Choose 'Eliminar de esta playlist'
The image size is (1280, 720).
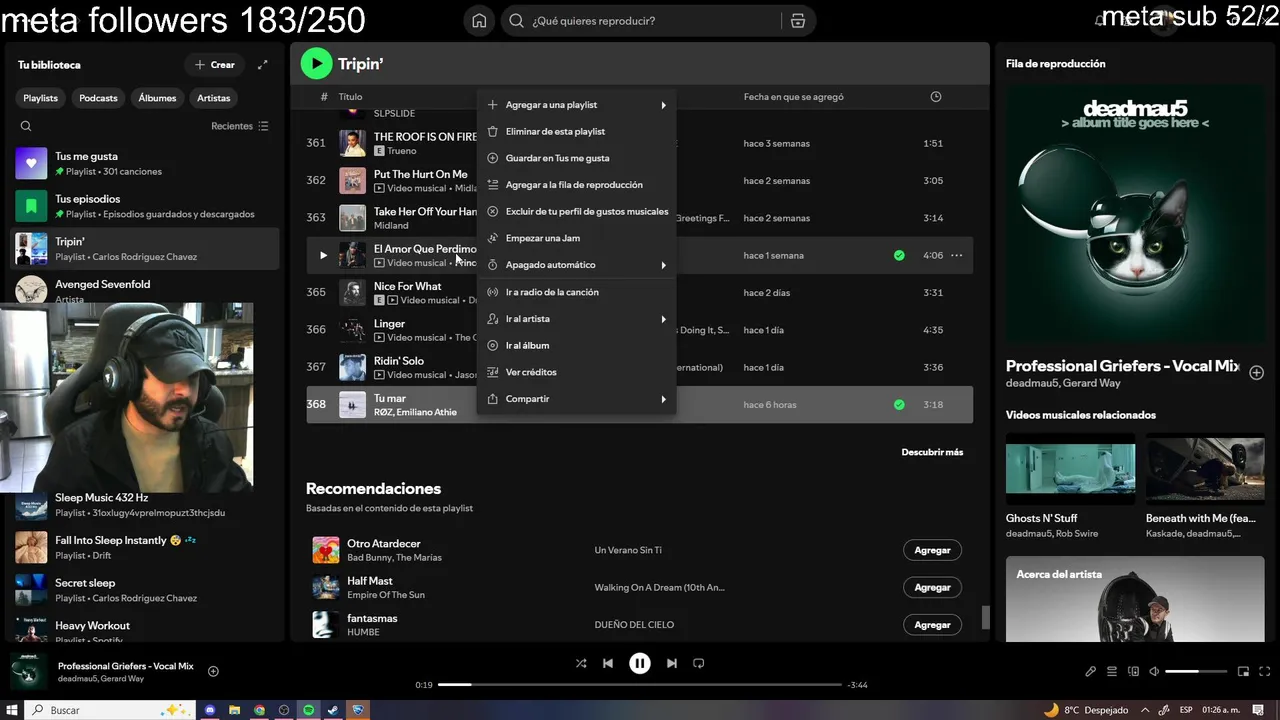tap(576, 131)
